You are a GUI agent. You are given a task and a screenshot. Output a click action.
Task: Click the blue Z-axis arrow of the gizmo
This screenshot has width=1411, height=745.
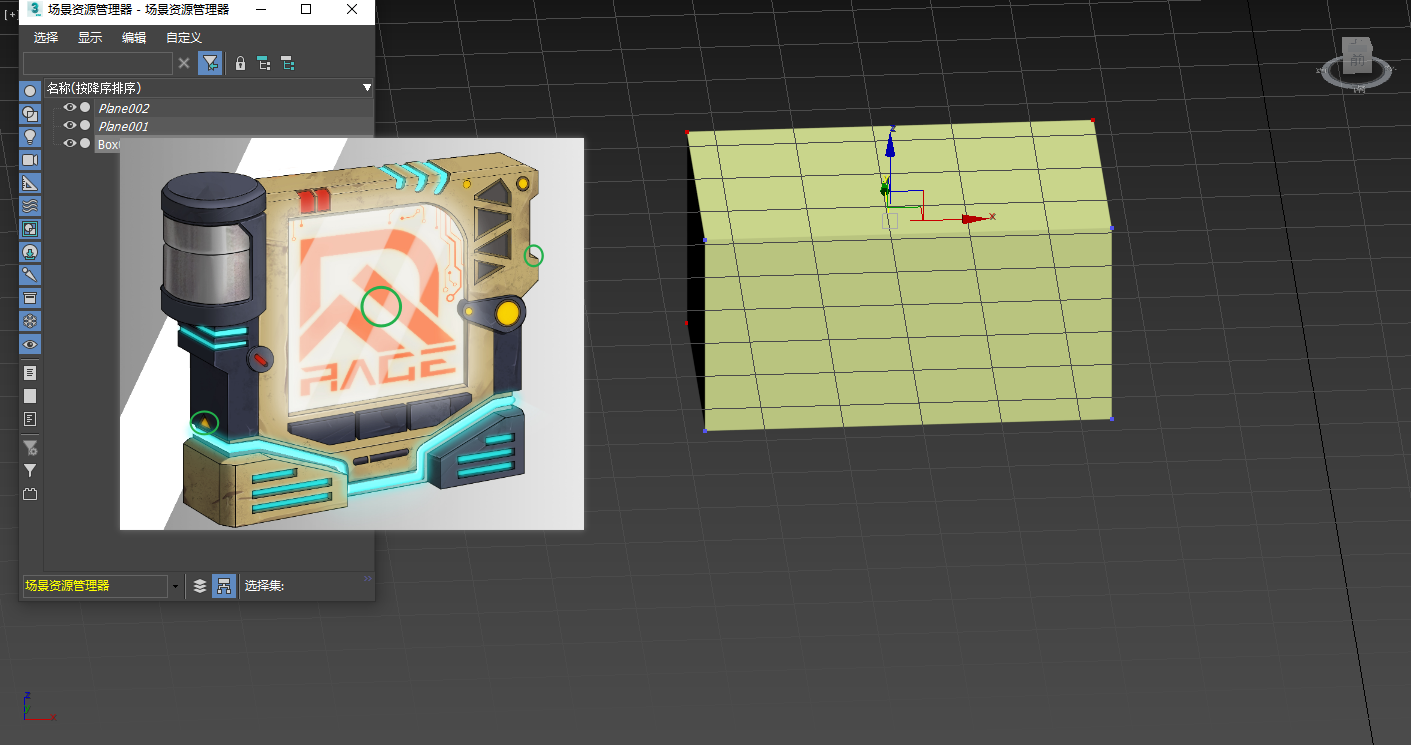click(889, 147)
